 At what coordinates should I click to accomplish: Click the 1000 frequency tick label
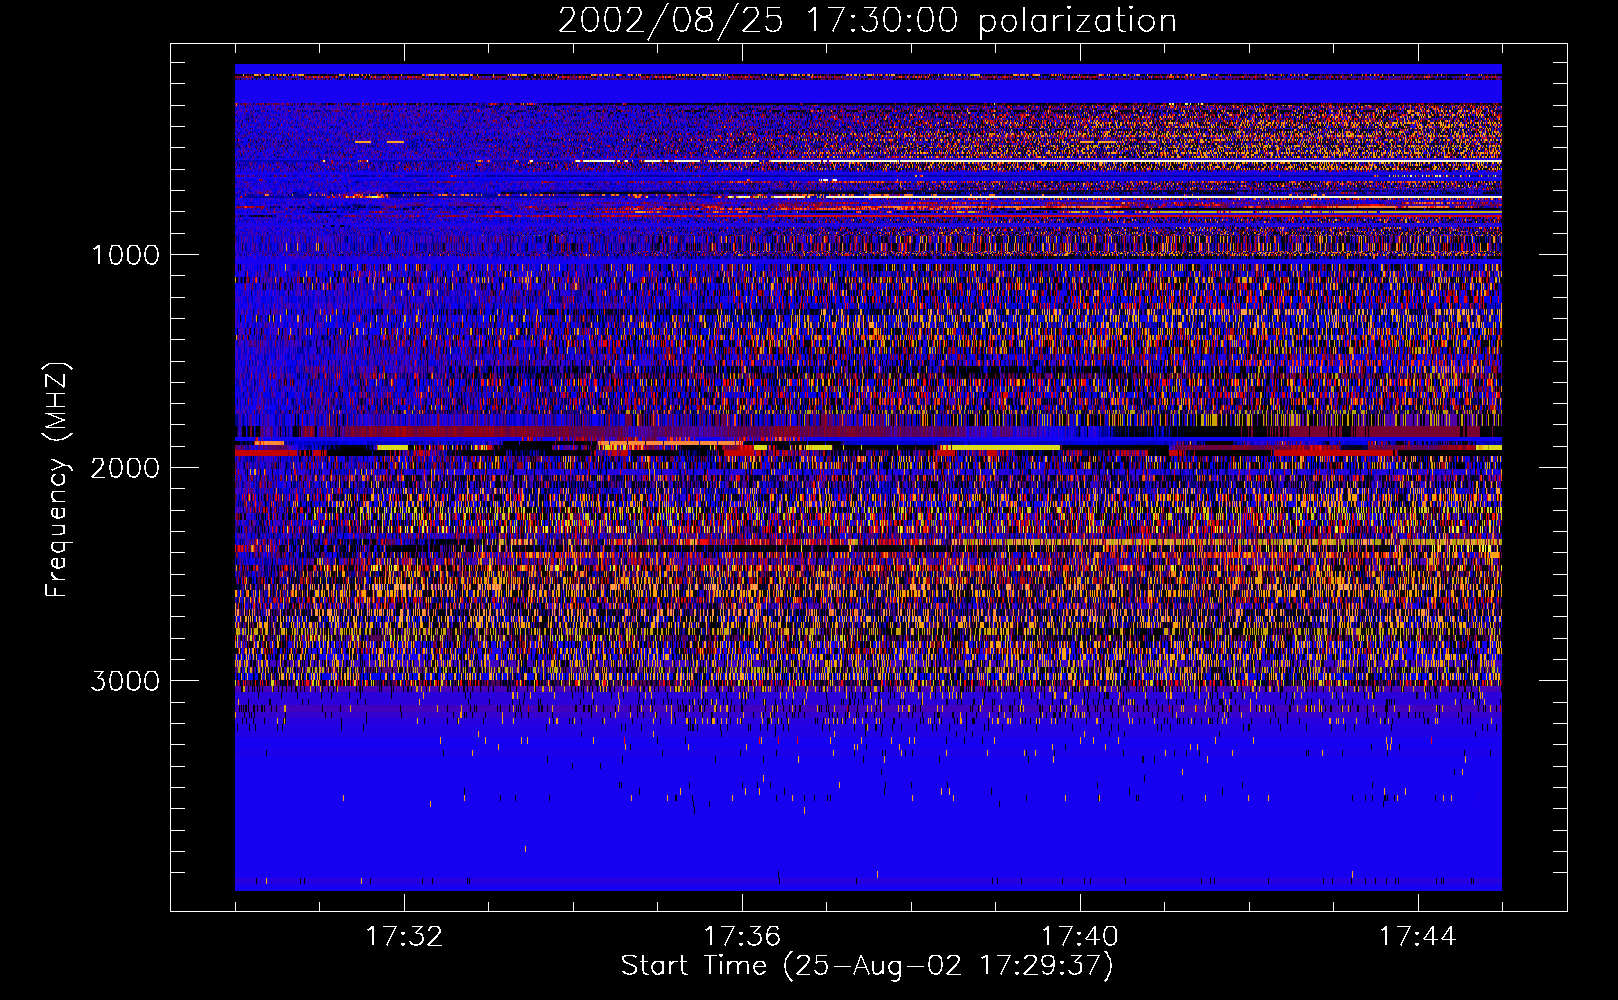click(125, 255)
